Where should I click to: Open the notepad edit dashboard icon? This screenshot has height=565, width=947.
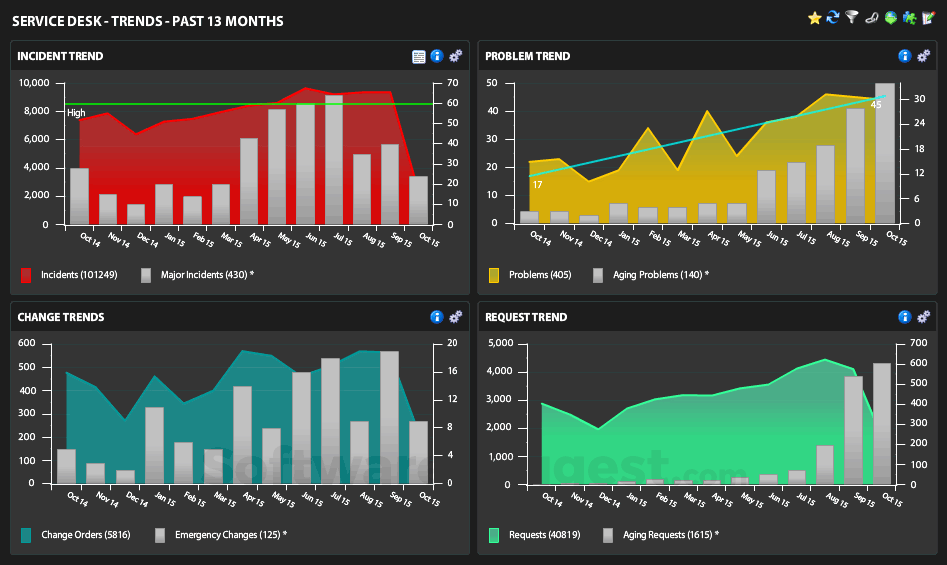pyautogui.click(x=928, y=18)
